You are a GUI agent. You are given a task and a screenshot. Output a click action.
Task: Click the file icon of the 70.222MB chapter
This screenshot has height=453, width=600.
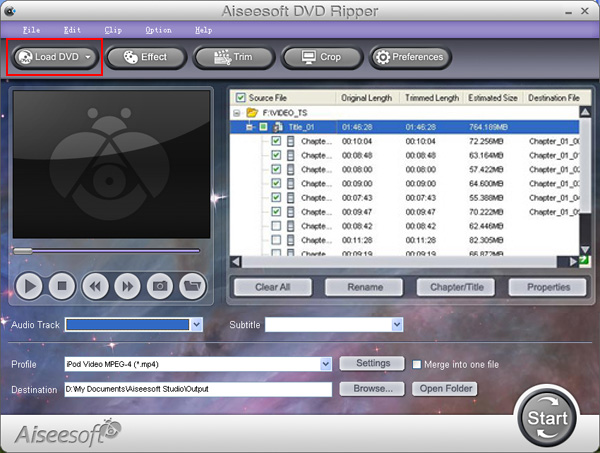(x=291, y=212)
